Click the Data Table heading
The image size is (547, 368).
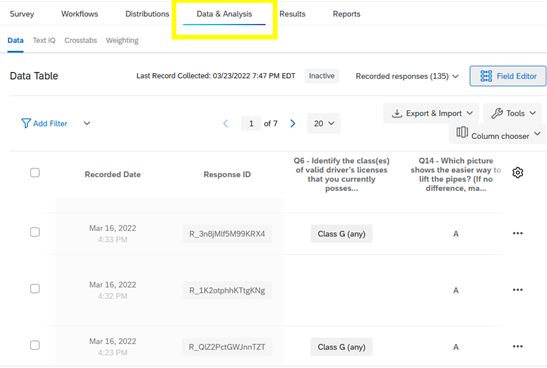point(34,76)
